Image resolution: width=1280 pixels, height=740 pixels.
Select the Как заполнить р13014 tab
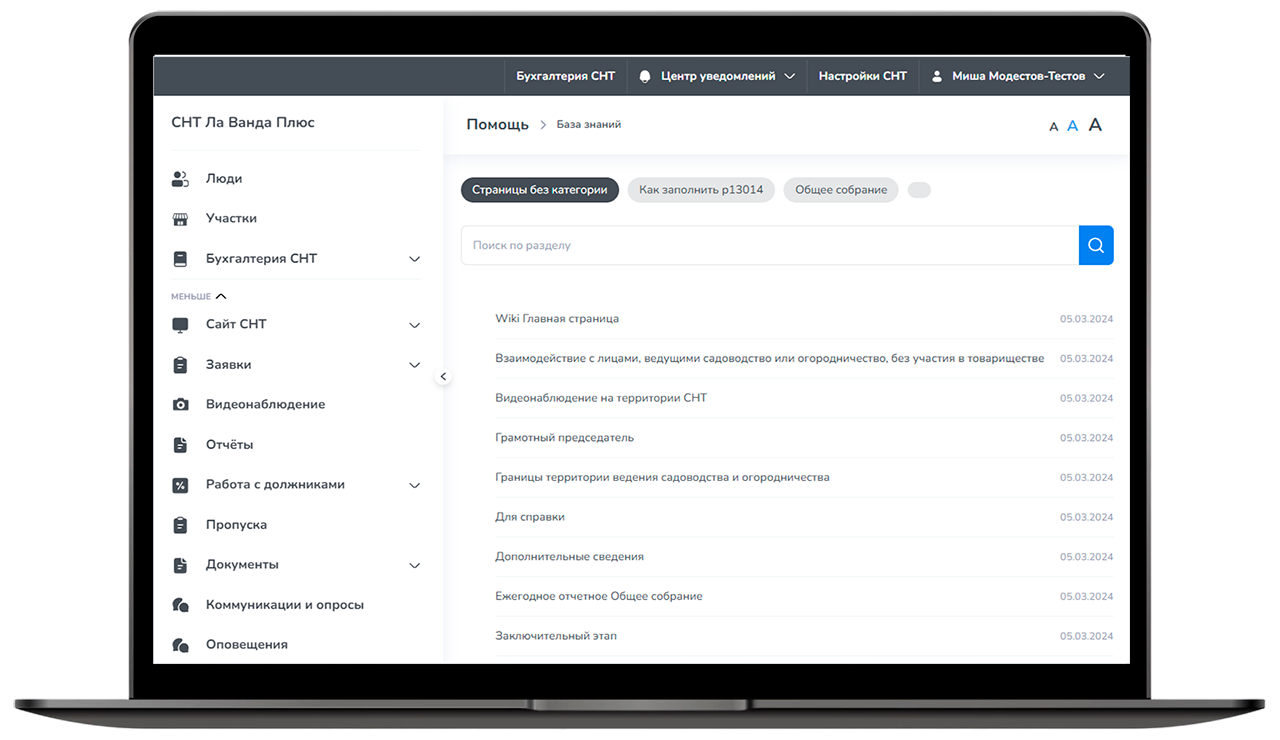(701, 190)
